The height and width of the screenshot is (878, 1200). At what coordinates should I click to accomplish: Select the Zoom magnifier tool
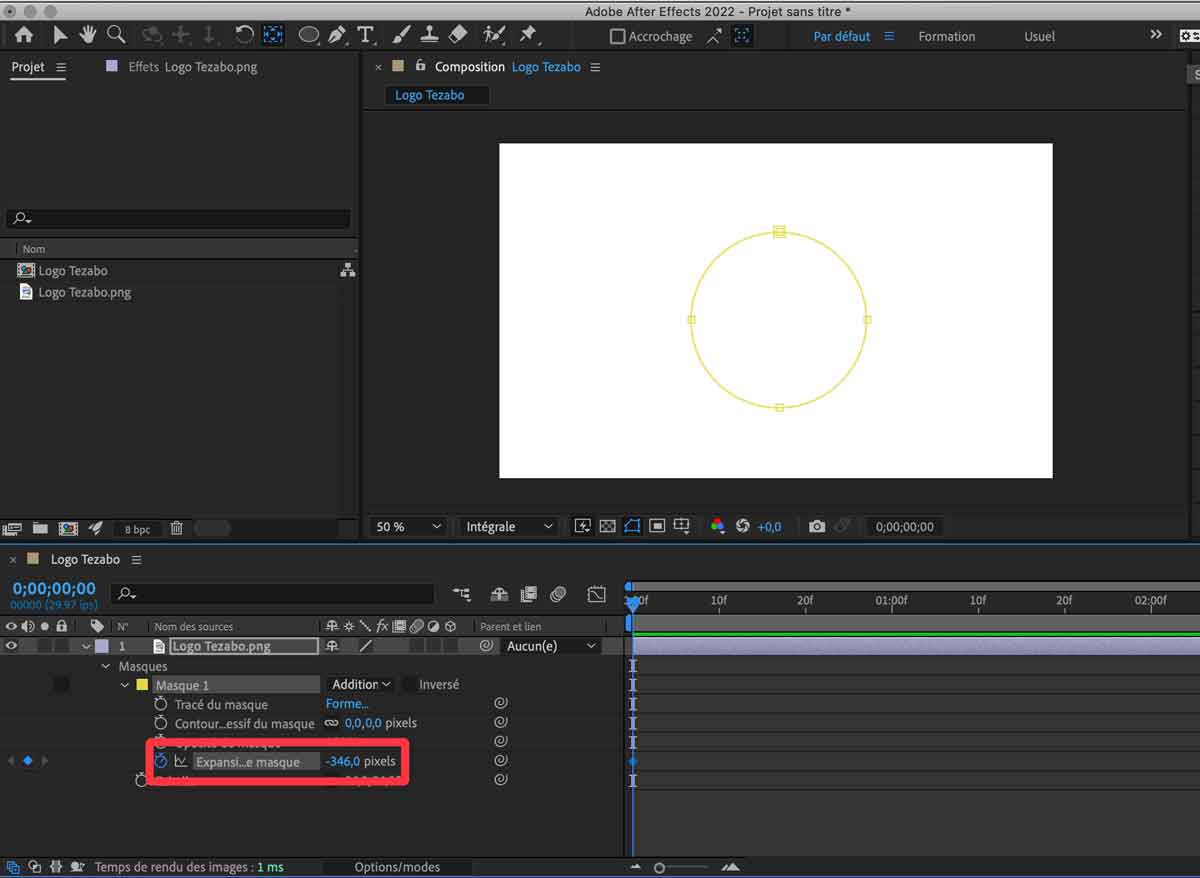click(x=116, y=35)
